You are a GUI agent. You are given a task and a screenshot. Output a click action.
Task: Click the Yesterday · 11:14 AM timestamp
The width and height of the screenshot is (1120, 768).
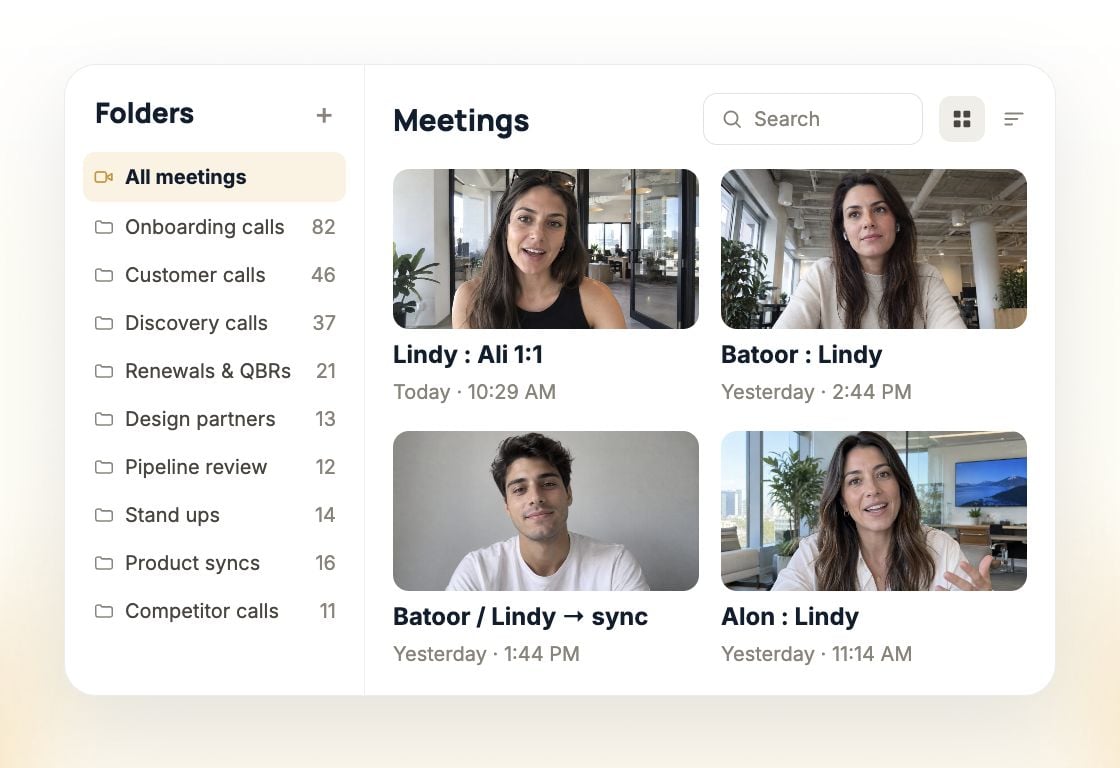[x=816, y=654]
